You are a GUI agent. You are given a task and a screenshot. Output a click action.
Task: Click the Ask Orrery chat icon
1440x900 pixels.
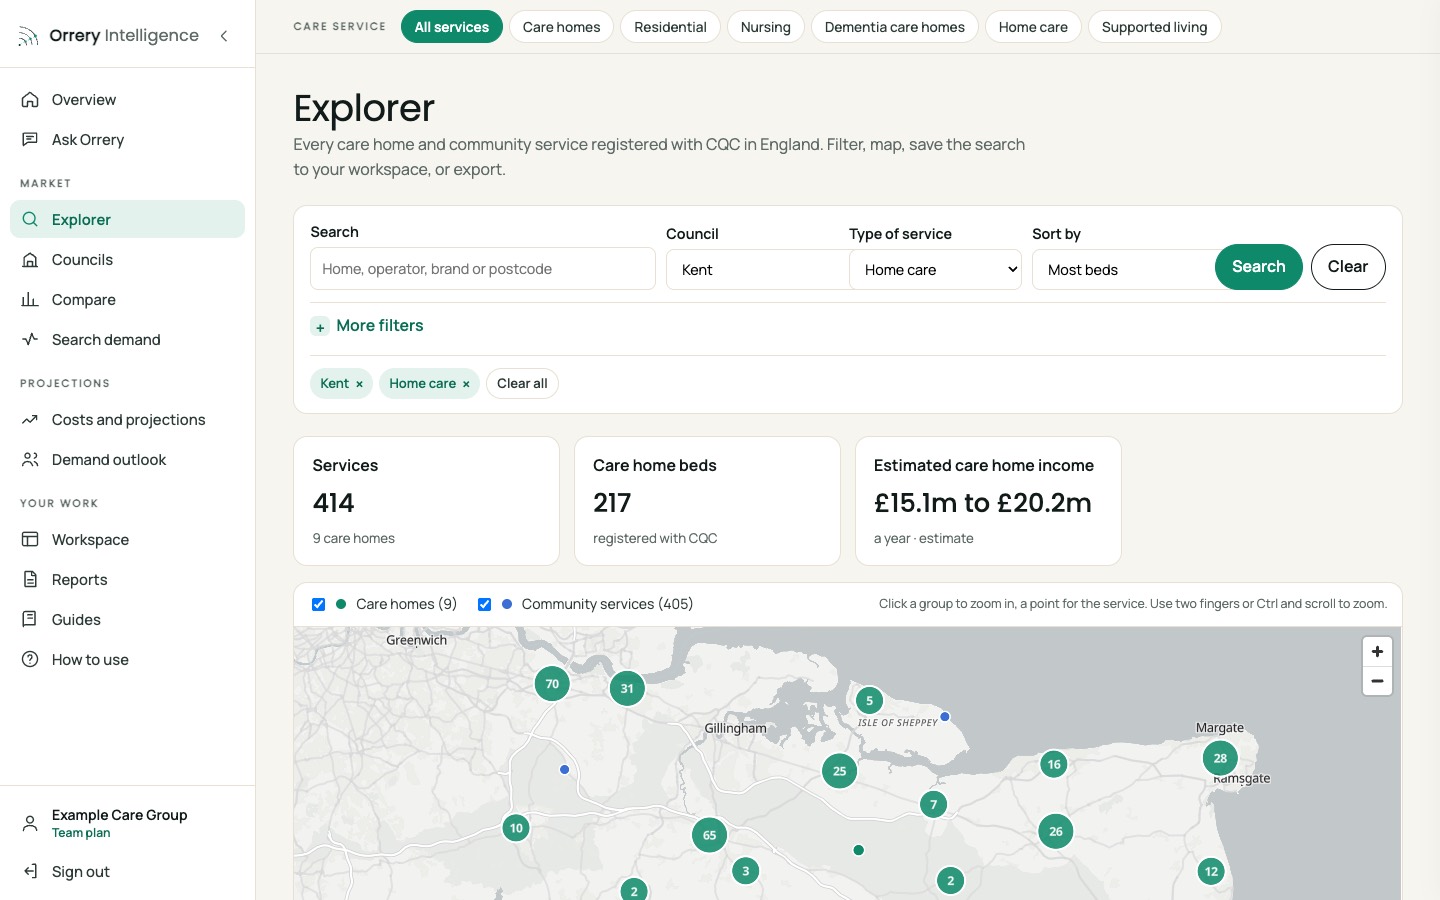click(30, 140)
